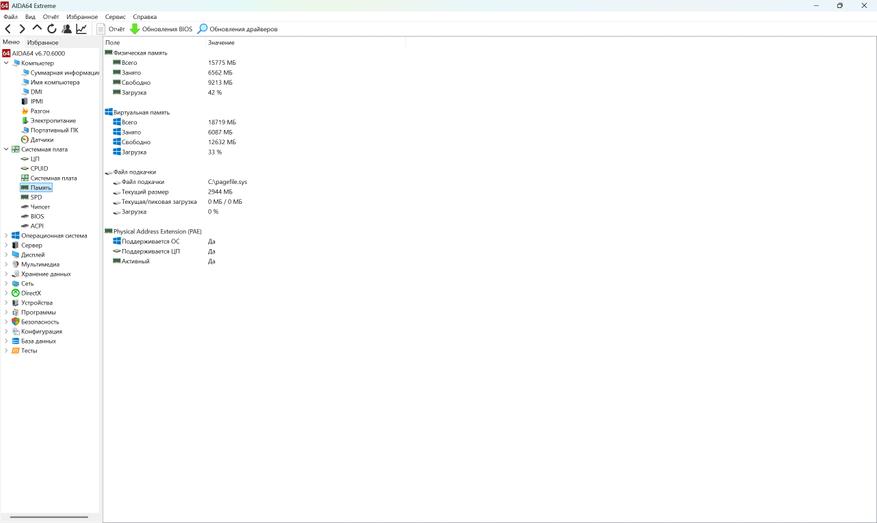Click the Конфигурация icon in tree
This screenshot has width=877, height=523.
[x=16, y=331]
